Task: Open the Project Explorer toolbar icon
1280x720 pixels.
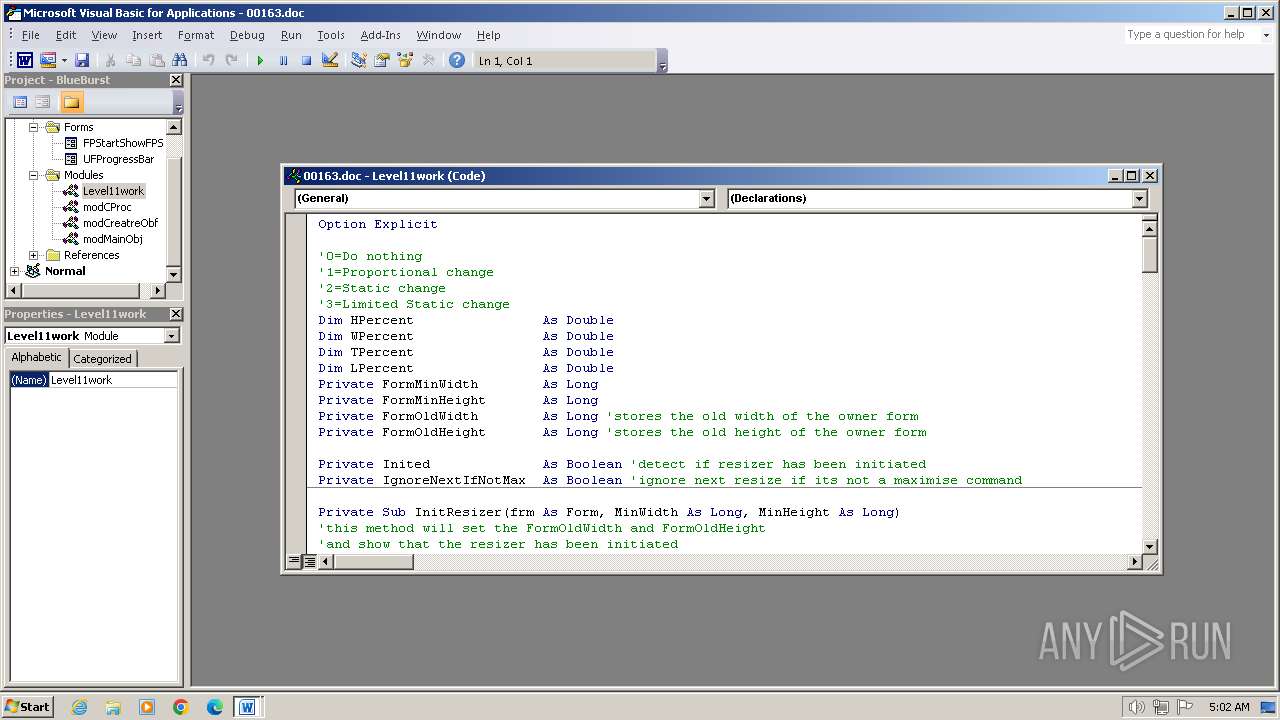Action: pos(358,61)
